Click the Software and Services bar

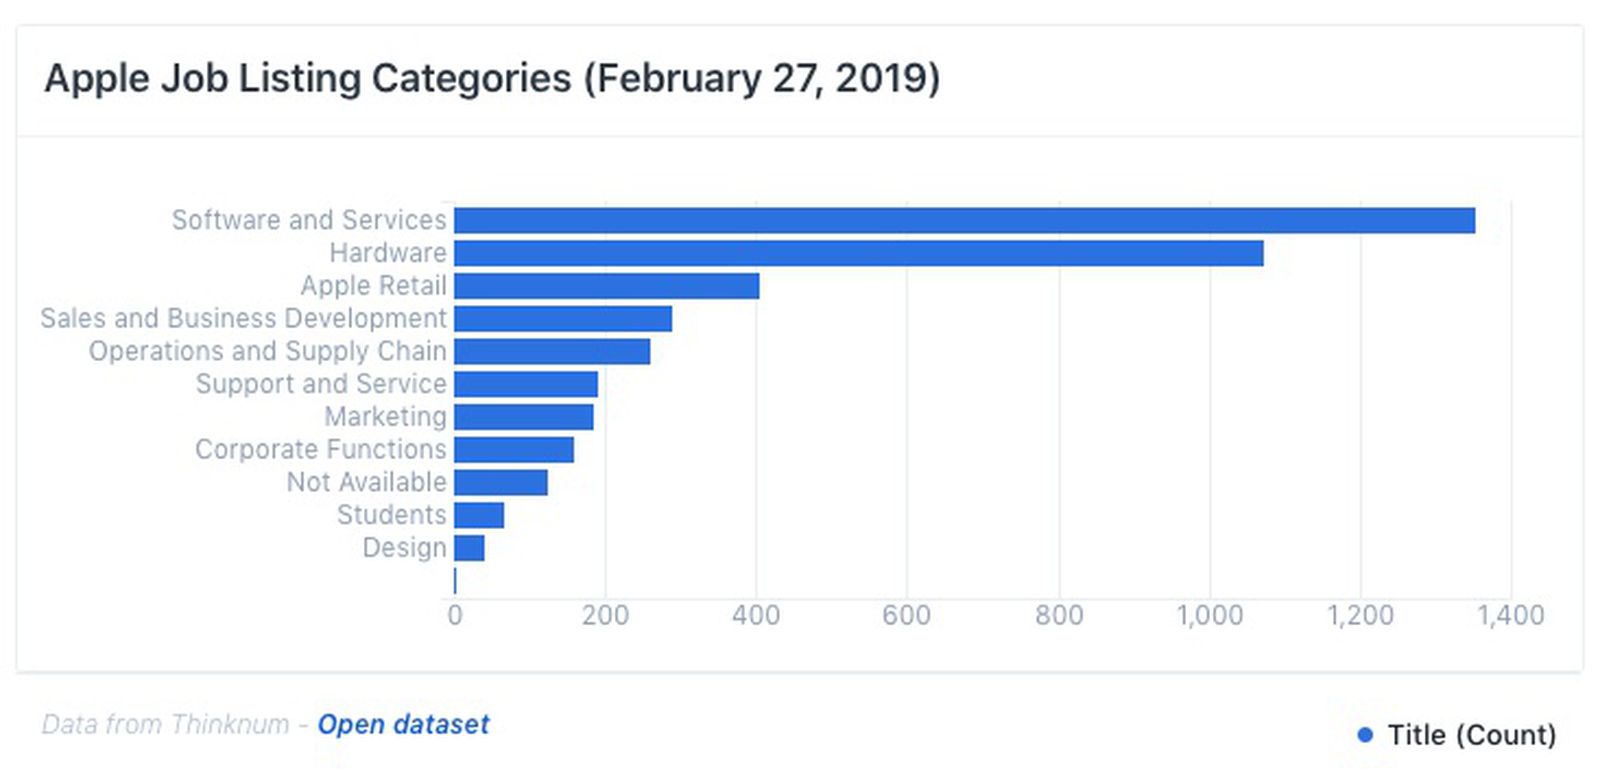[964, 220]
